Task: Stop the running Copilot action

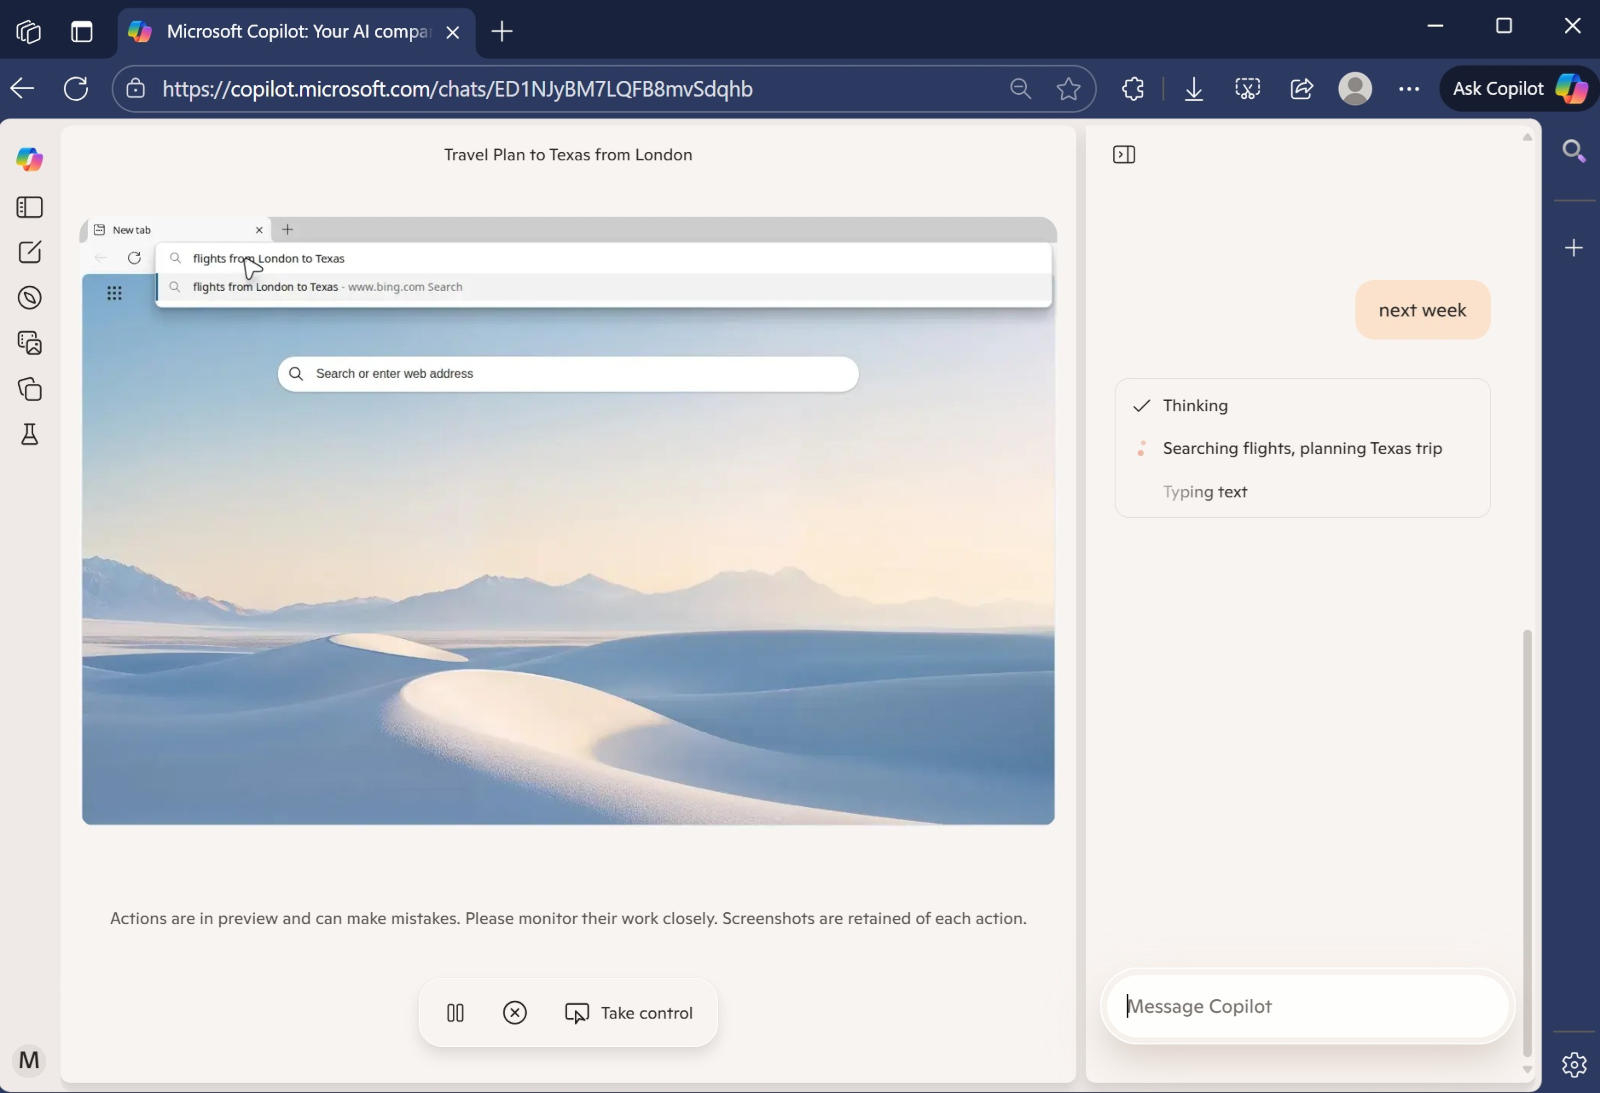Action: pos(515,1013)
